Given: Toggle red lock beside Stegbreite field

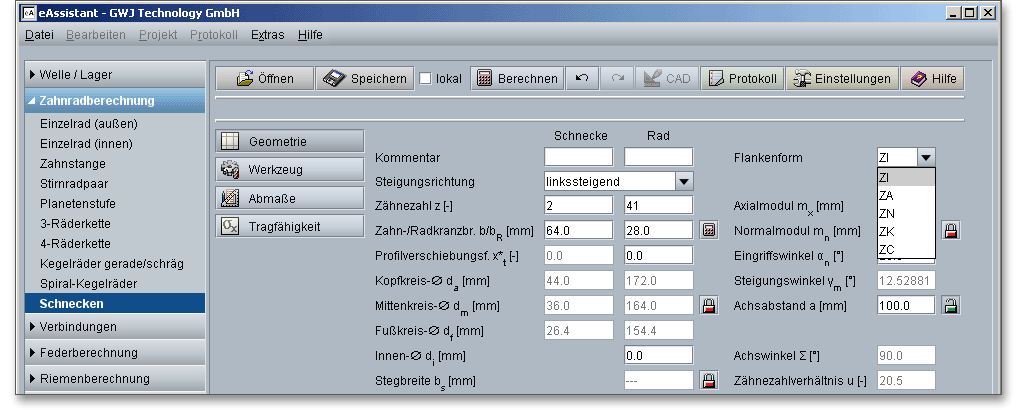Looking at the screenshot, I should tap(709, 380).
